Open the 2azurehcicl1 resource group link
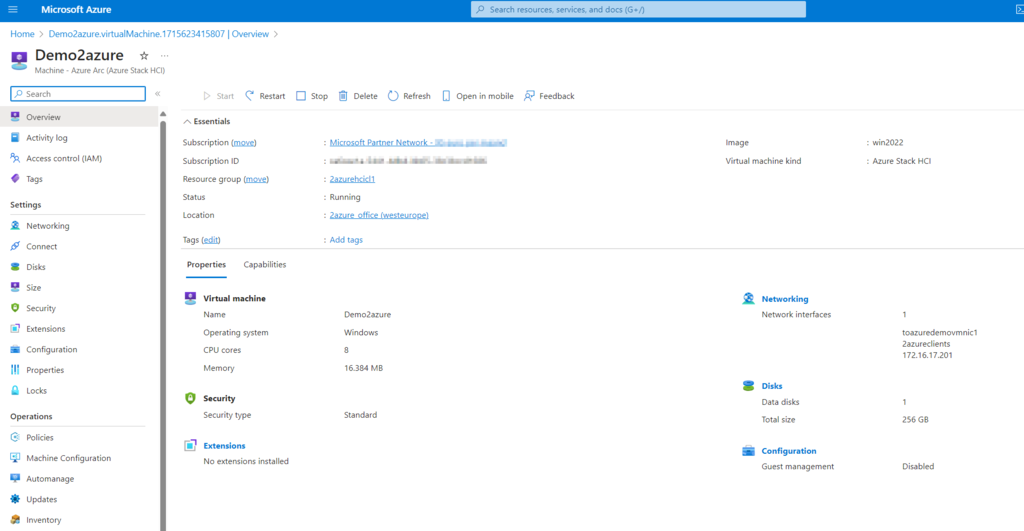 352,179
